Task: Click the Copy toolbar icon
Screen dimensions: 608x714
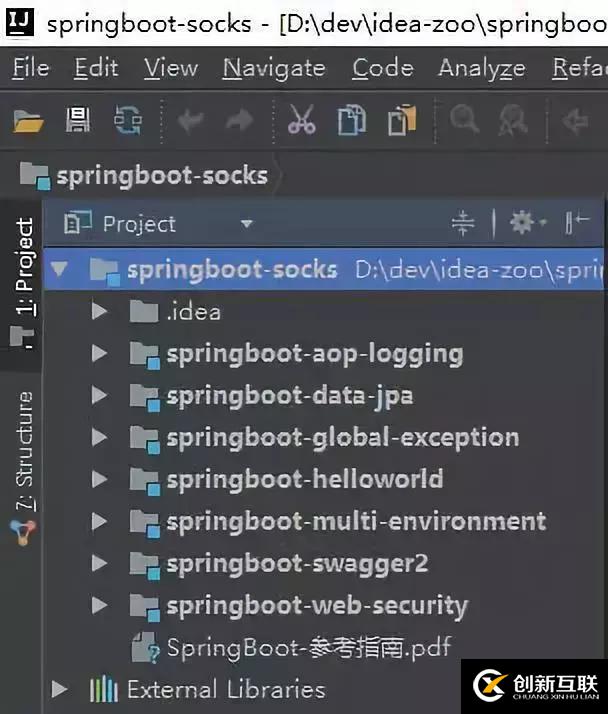Action: point(352,121)
